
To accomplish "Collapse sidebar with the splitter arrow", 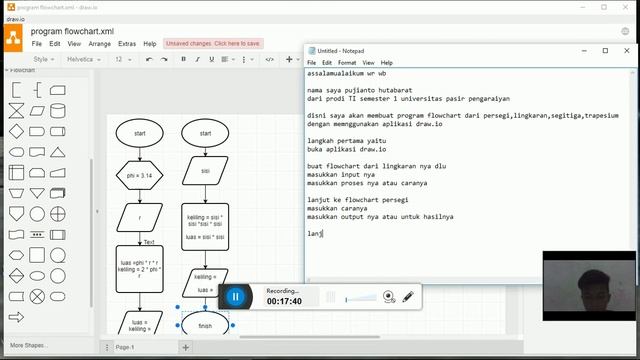I will click(x=97, y=211).
